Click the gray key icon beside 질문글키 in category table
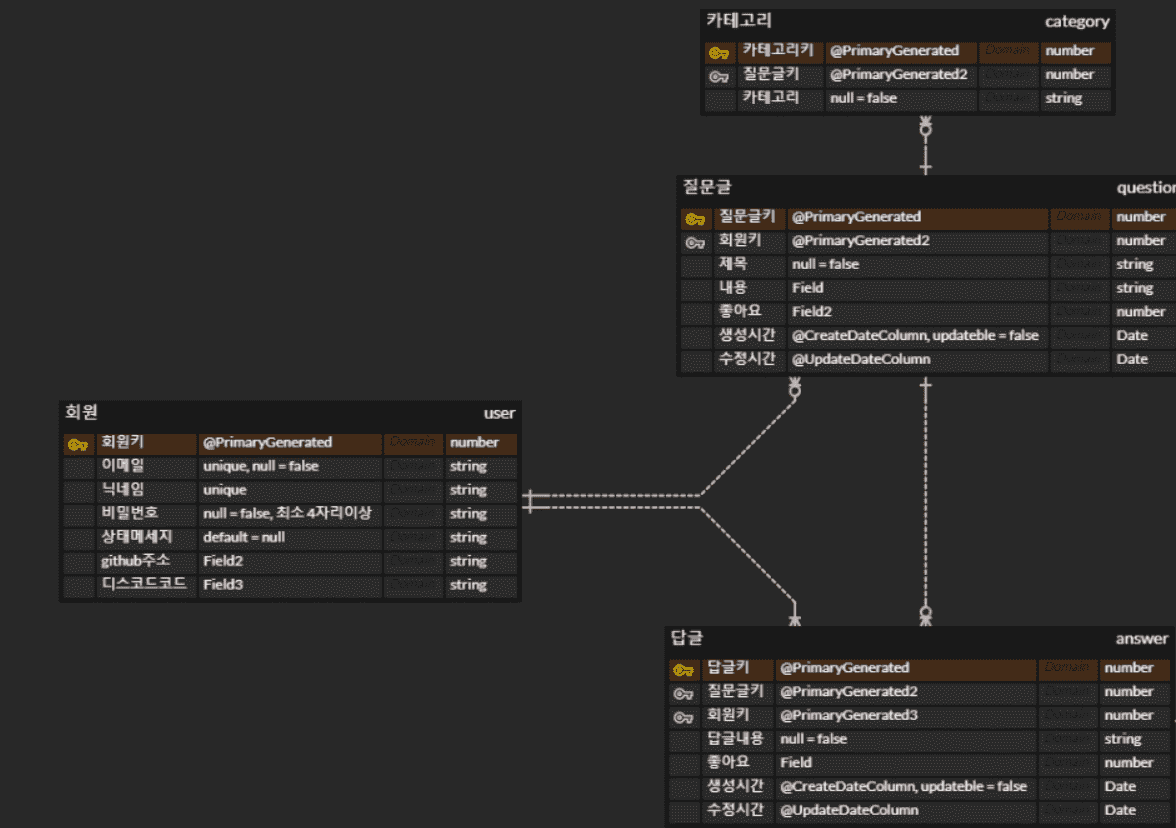 (718, 76)
